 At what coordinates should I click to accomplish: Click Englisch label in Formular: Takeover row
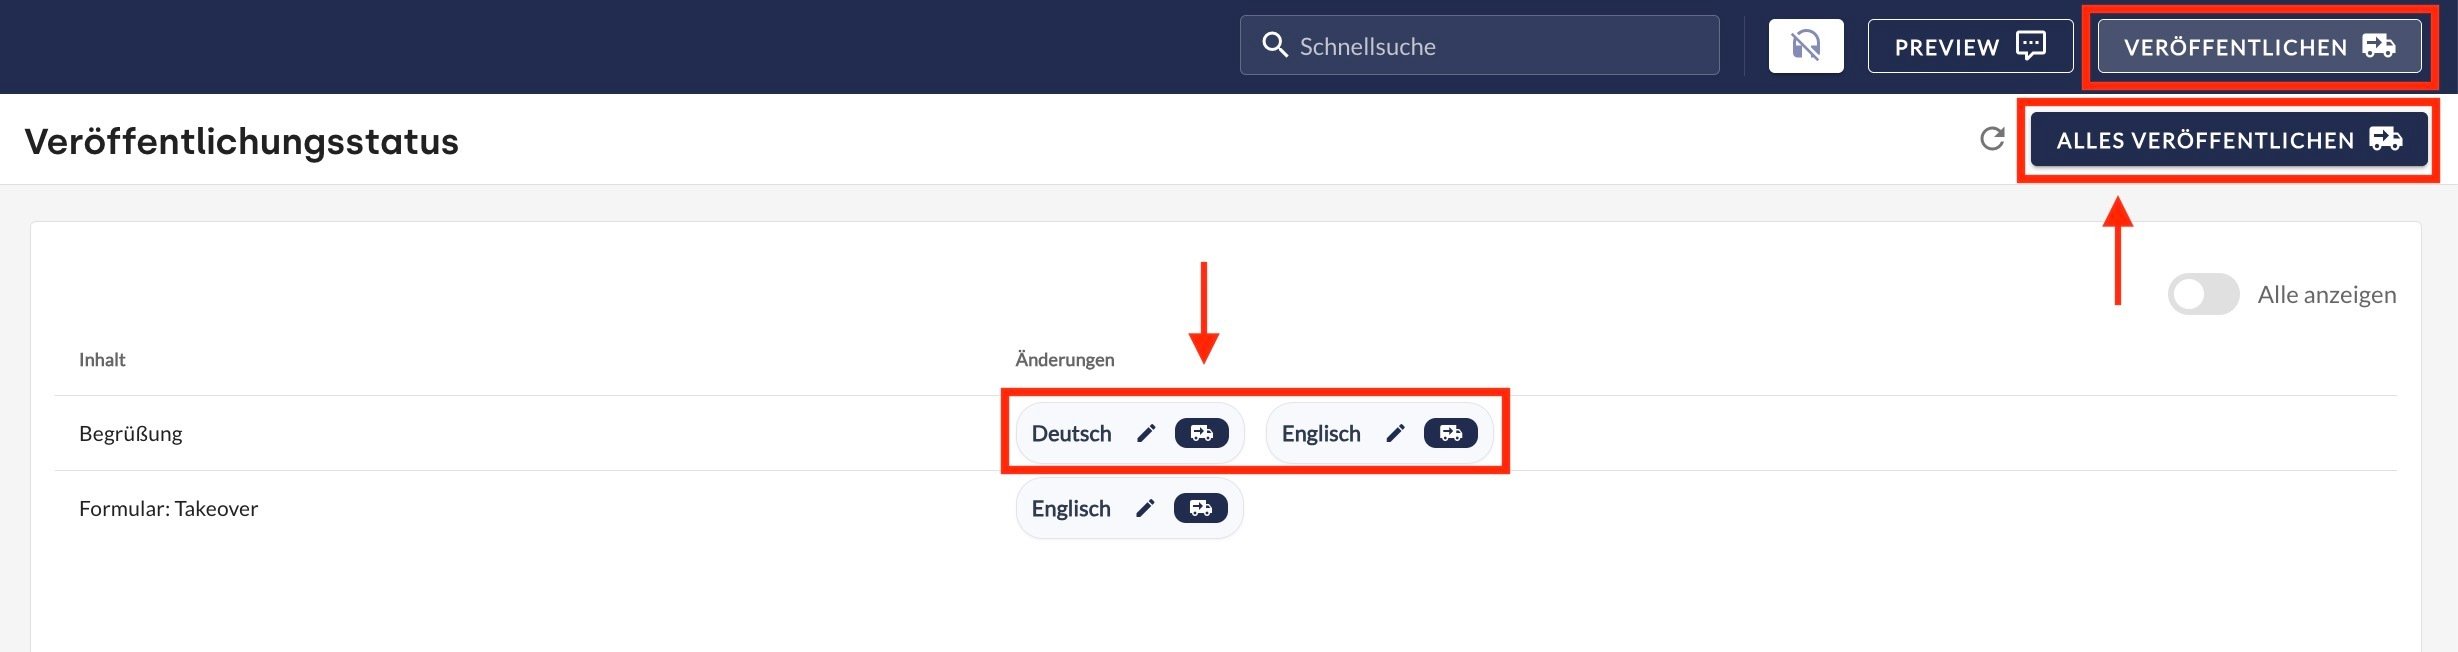pos(1070,508)
